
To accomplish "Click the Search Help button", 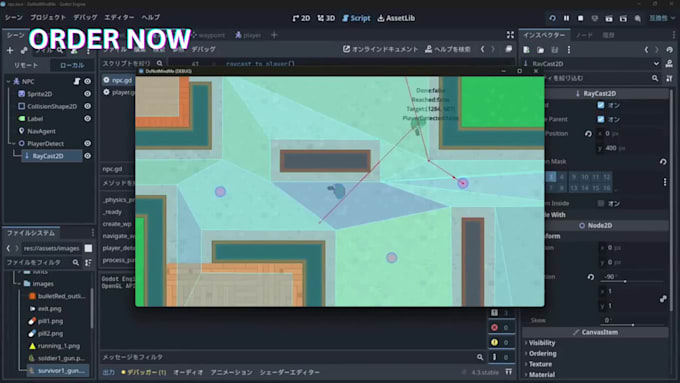I will [x=448, y=49].
